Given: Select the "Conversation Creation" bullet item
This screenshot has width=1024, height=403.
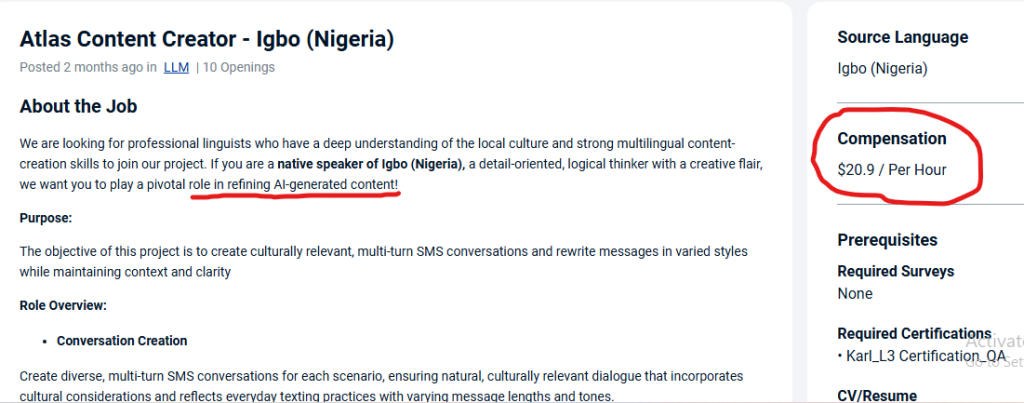Looking at the screenshot, I should tap(122, 341).
